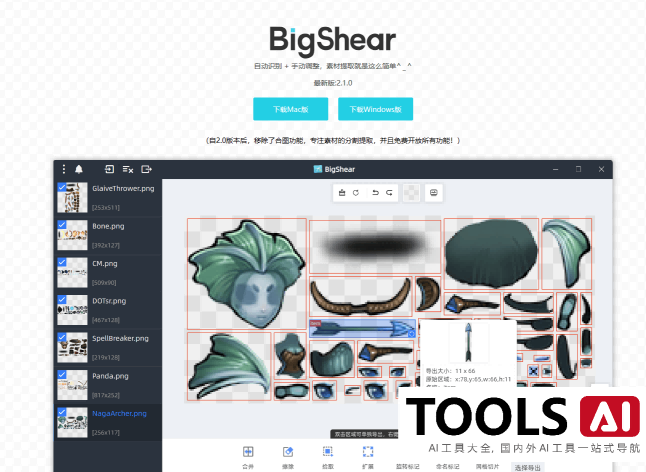This screenshot has width=646, height=472.
Task: Click the 选择导出 export button
Action: pos(527,467)
